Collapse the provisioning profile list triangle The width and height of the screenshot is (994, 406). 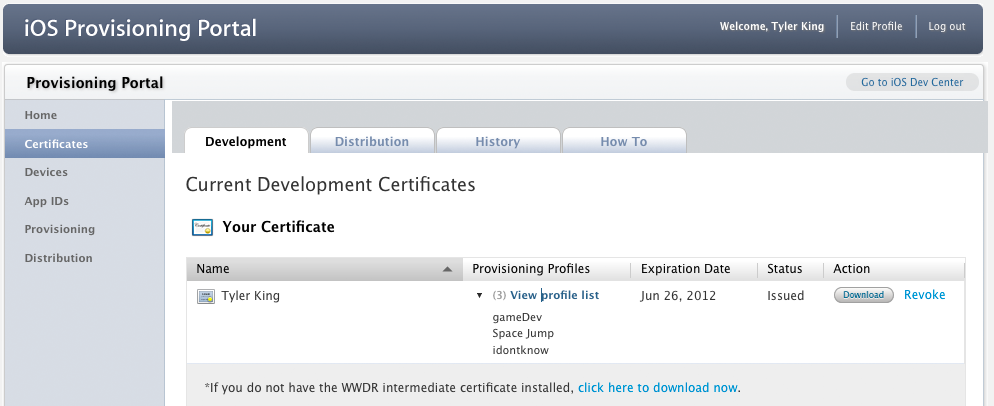tap(479, 296)
